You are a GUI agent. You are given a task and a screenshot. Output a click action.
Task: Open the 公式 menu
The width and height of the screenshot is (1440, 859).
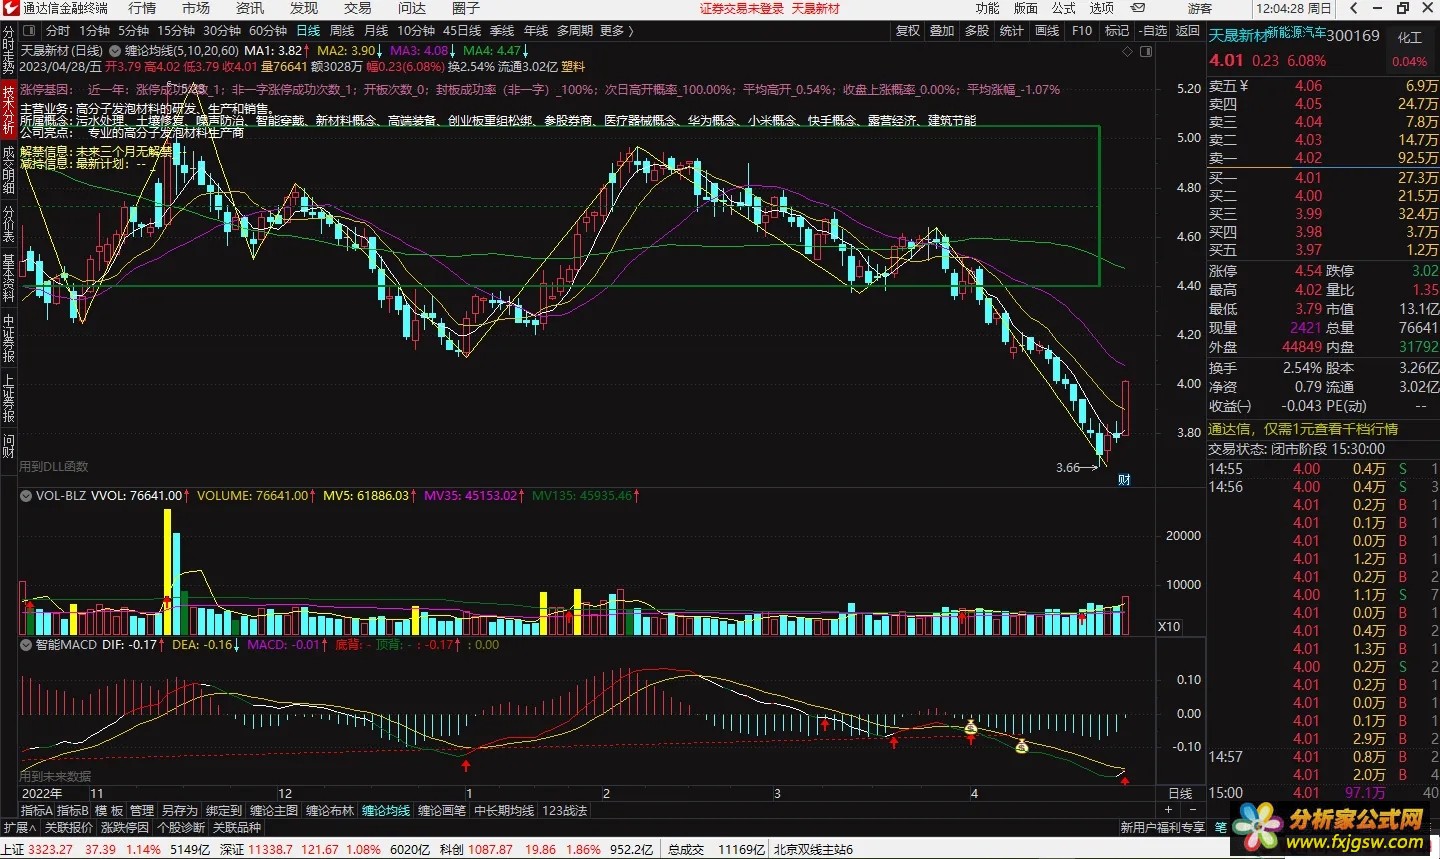[x=1064, y=8]
